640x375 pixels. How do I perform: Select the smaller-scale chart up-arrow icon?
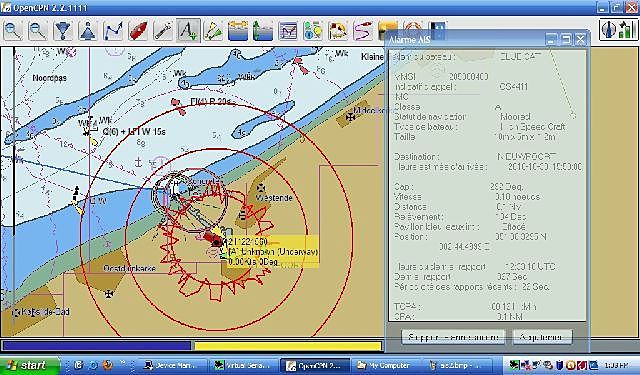pyautogui.click(x=88, y=31)
